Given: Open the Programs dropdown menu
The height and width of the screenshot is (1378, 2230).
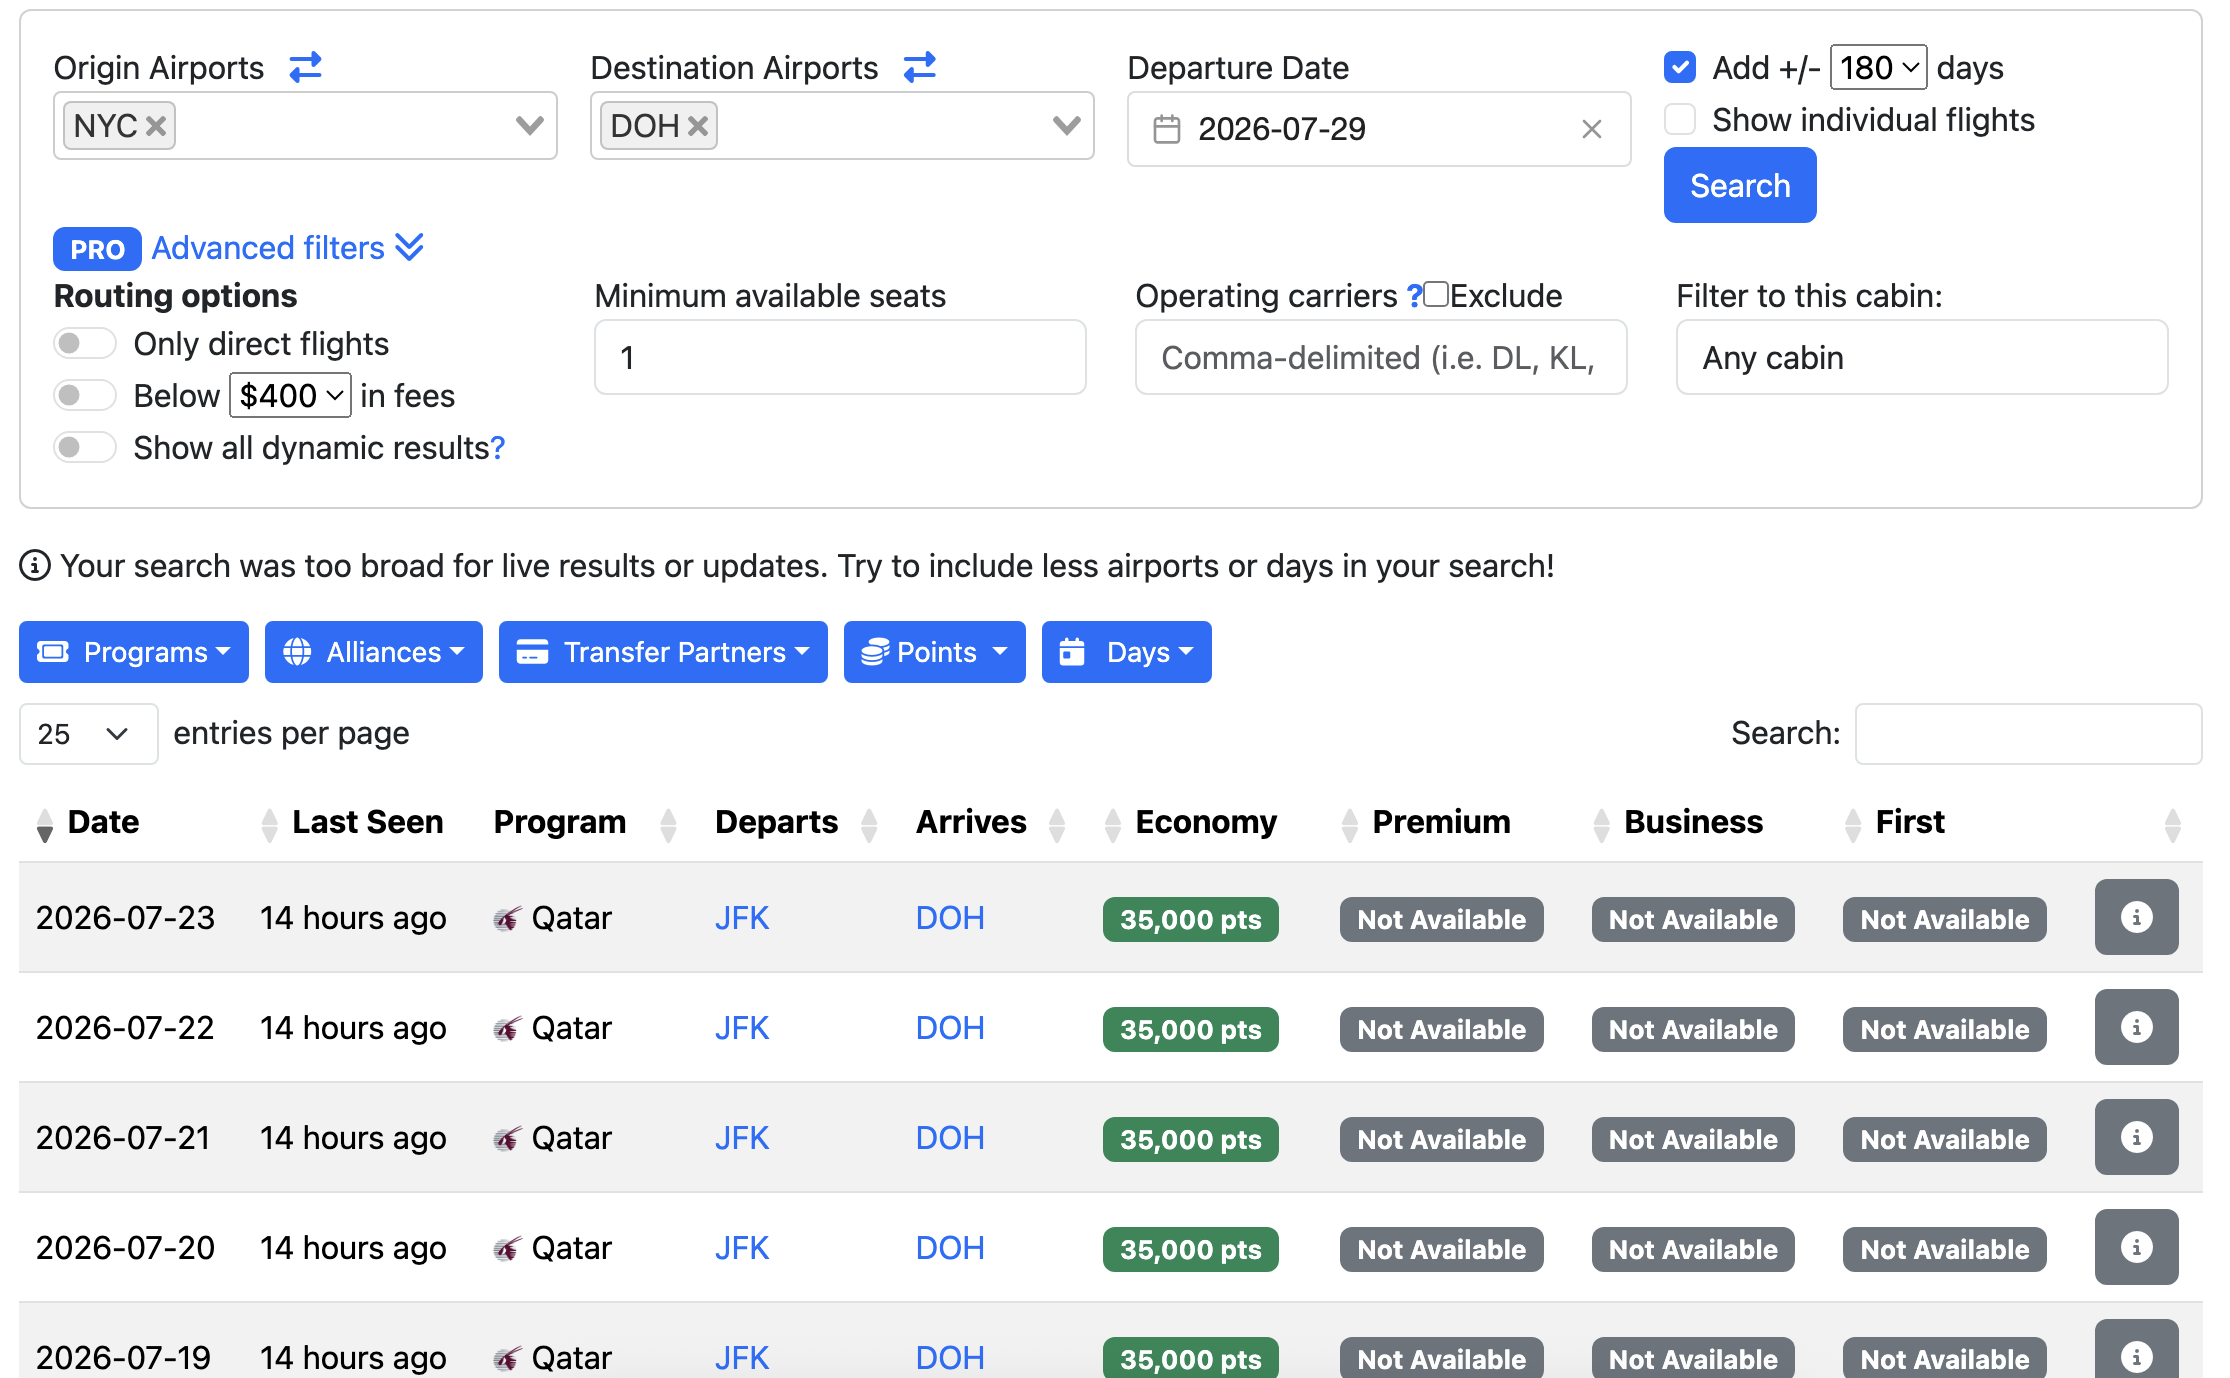Looking at the screenshot, I should click(134, 652).
